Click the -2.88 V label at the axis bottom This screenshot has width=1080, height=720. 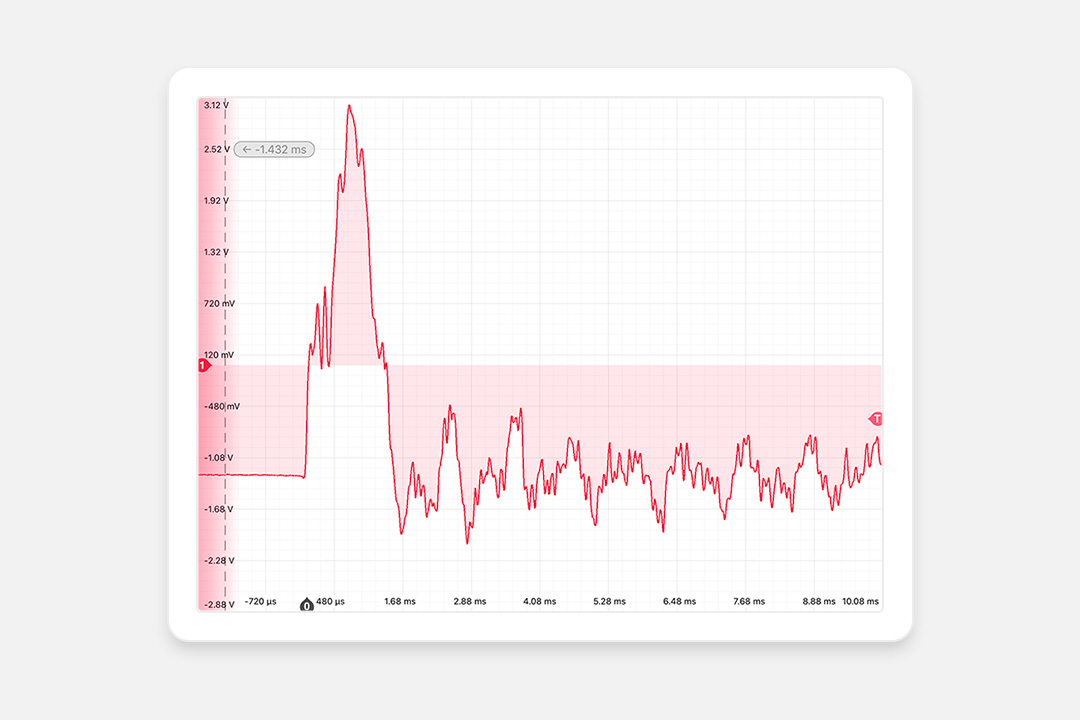point(218,602)
